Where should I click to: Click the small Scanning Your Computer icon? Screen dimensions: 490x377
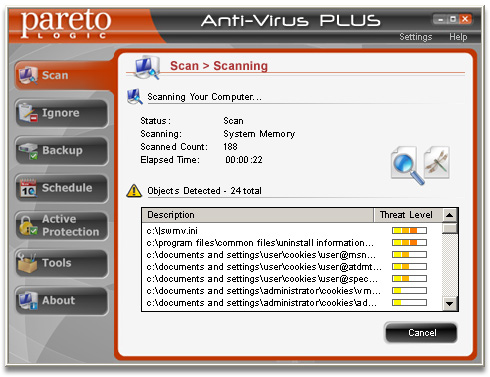135,96
